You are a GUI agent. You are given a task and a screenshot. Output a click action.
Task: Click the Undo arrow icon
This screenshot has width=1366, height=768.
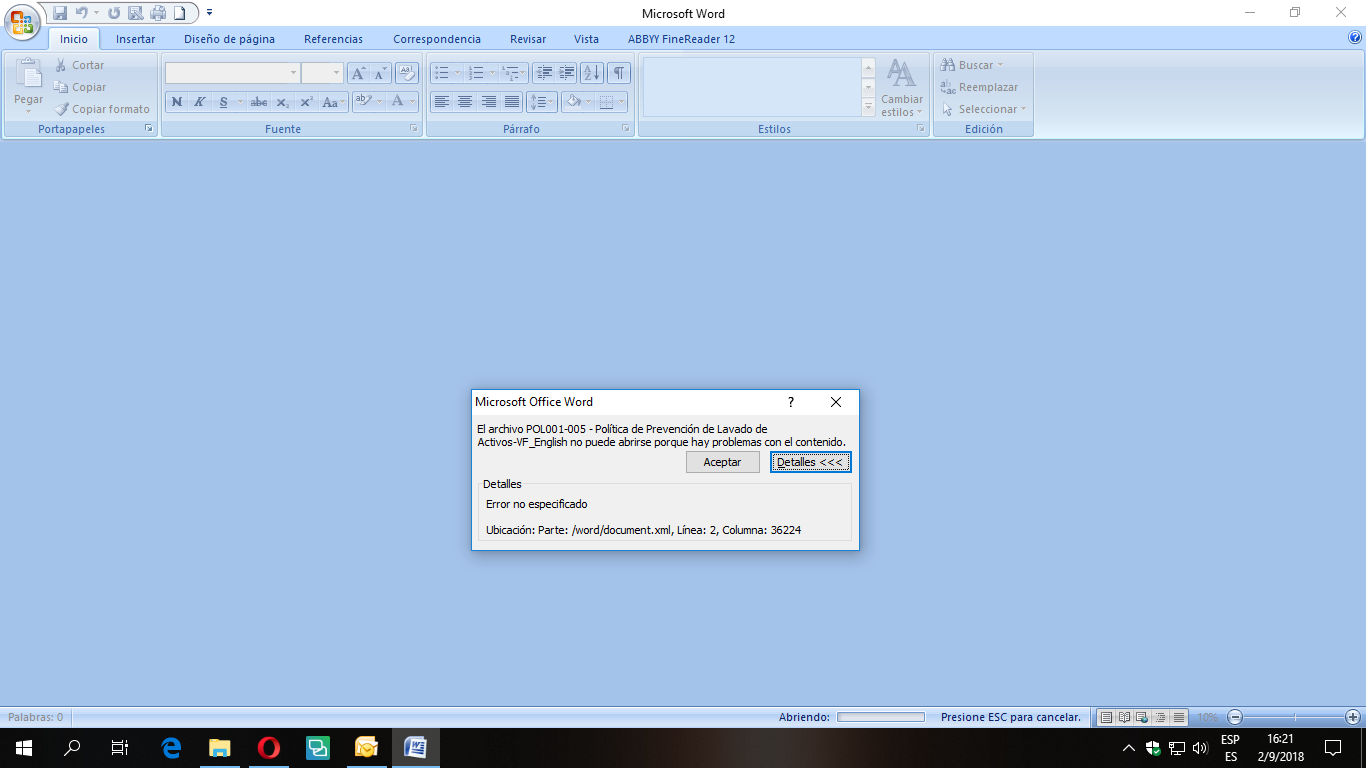coord(81,13)
